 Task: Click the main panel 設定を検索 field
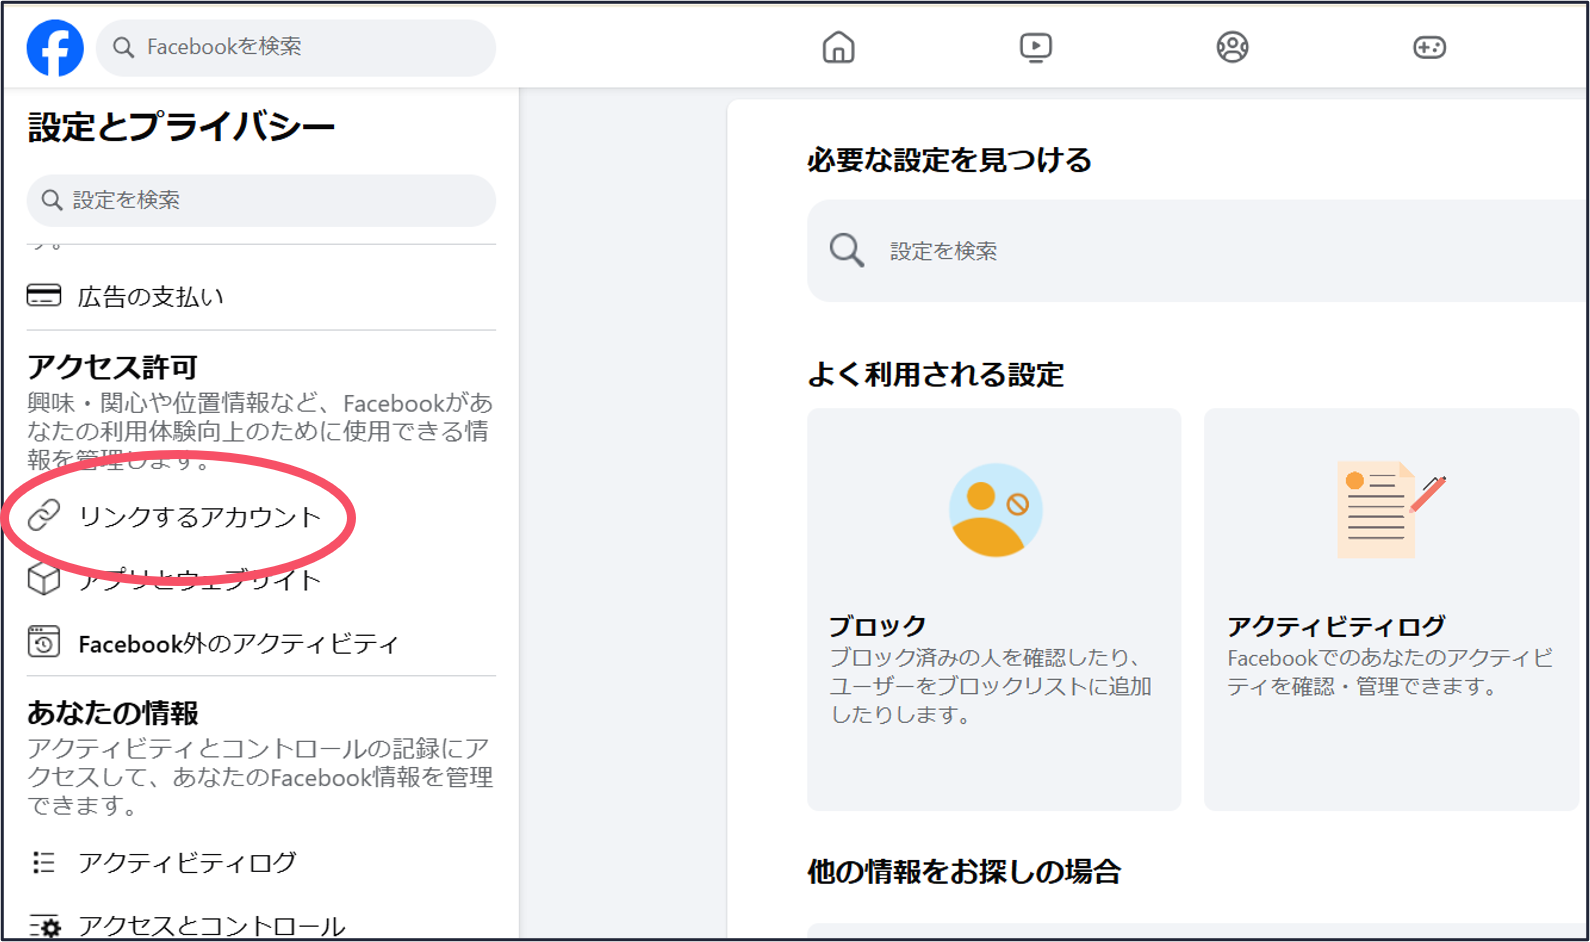1200,251
